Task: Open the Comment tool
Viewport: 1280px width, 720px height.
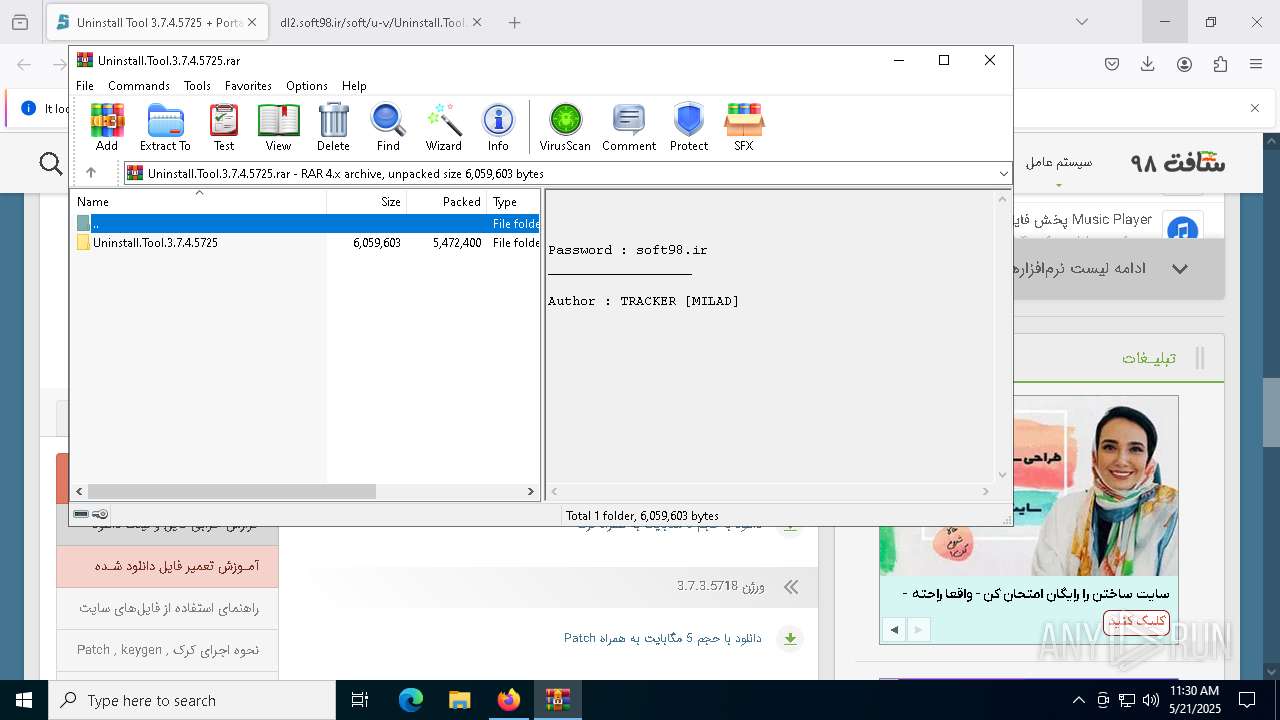Action: 629,127
